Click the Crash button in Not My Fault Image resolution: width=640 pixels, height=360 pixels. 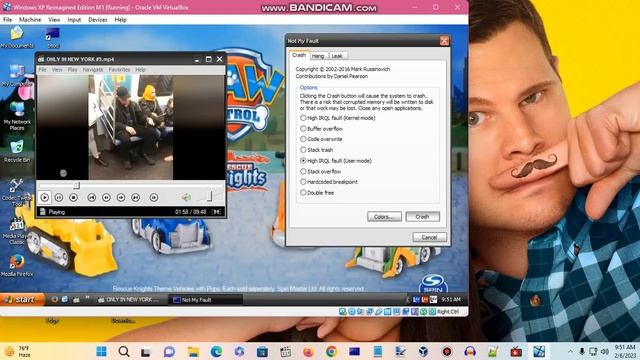tap(422, 217)
